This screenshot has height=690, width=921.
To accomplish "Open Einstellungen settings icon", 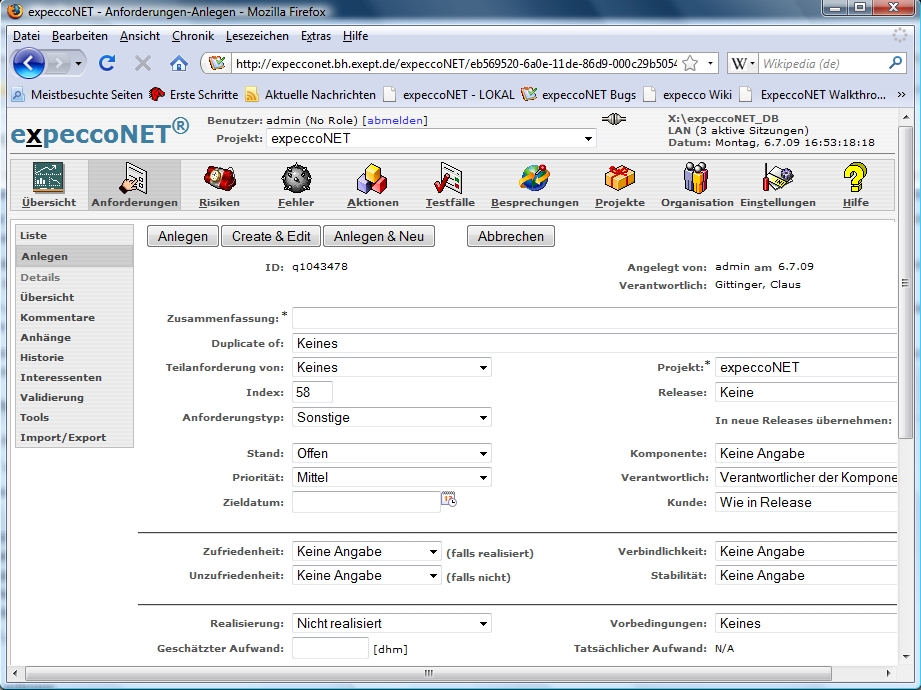I will (777, 180).
